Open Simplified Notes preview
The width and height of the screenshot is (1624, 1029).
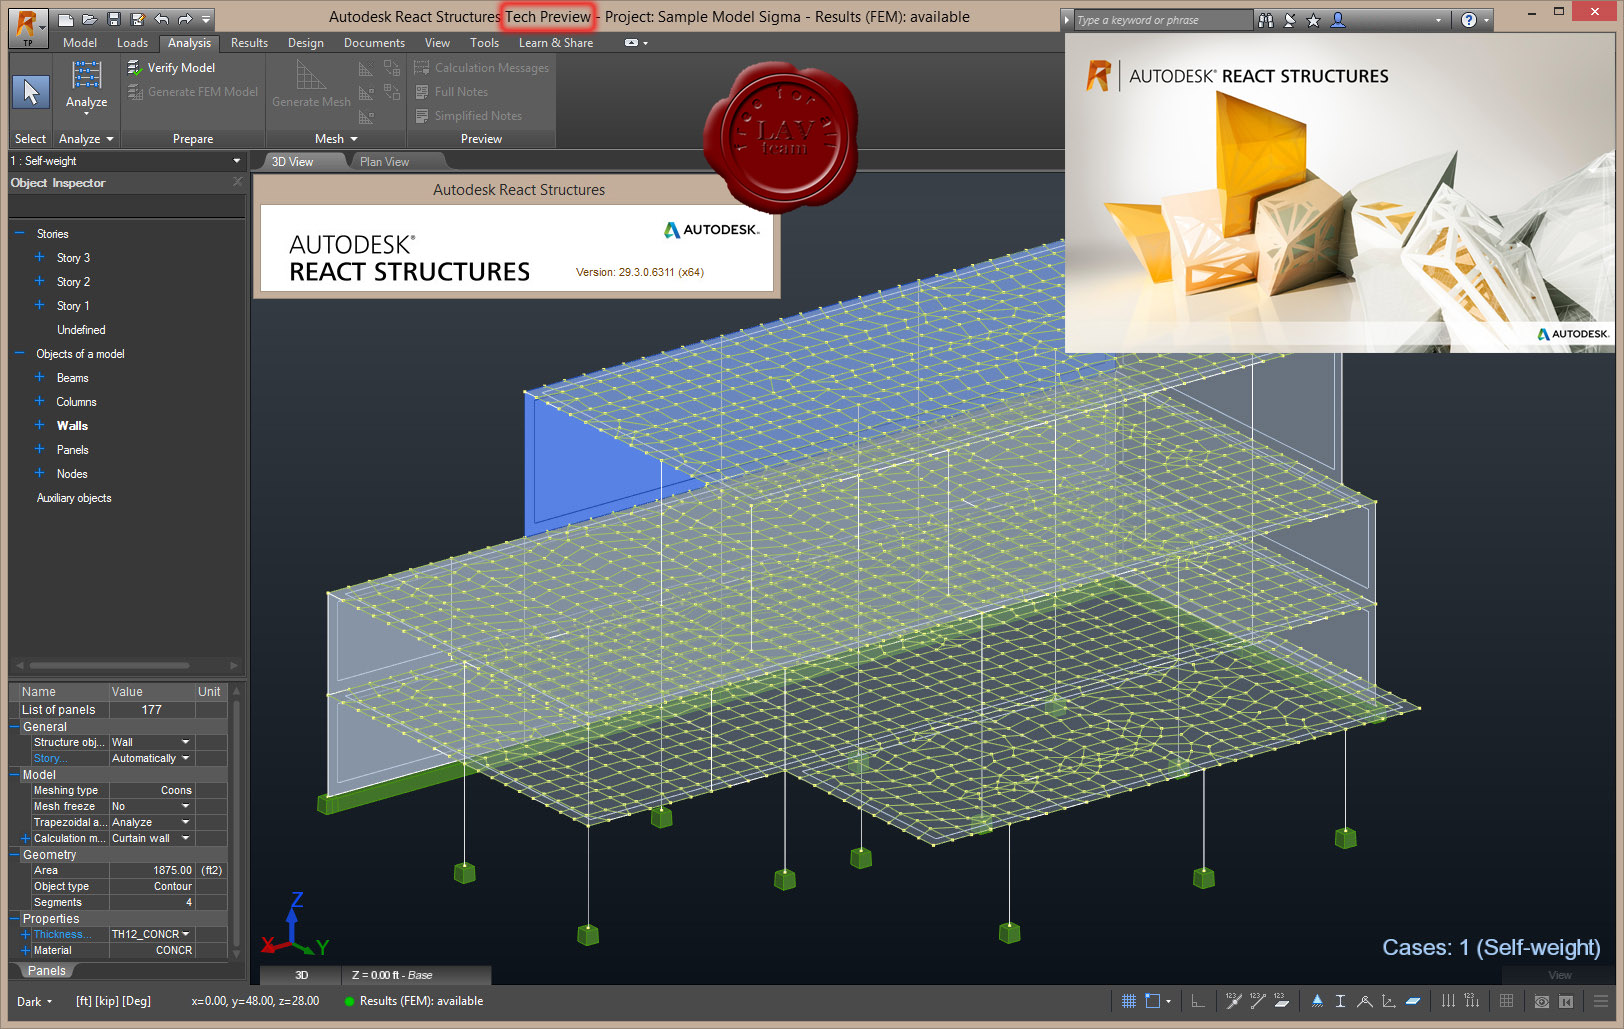coord(468,116)
